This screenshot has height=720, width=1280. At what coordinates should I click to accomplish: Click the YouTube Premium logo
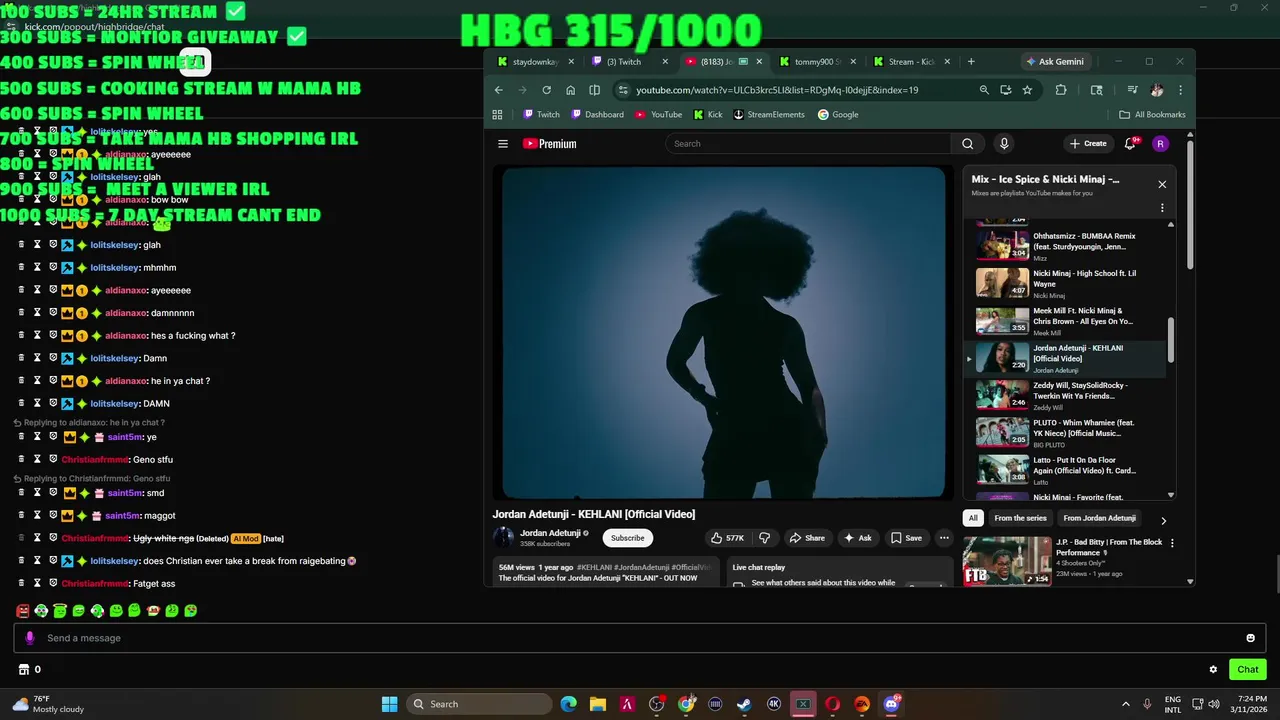[x=550, y=144]
